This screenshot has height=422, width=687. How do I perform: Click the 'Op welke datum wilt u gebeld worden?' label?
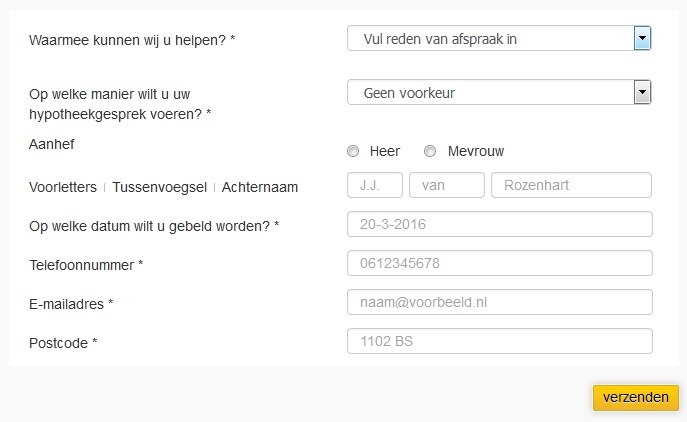click(x=154, y=226)
